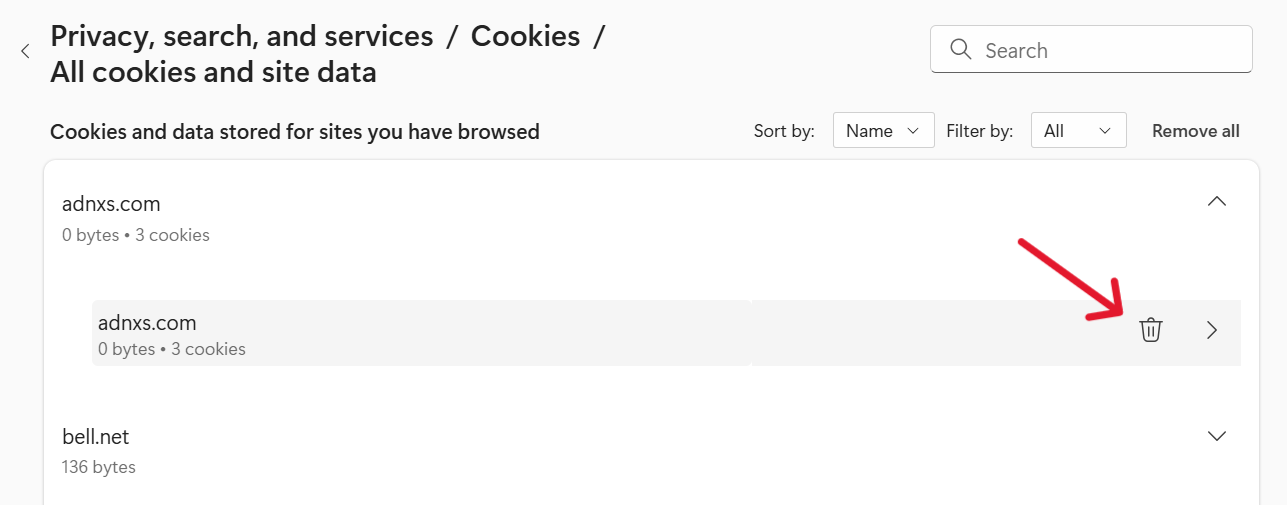
Task: Delete adnxs.com cookies with trash icon
Action: [x=1151, y=330]
